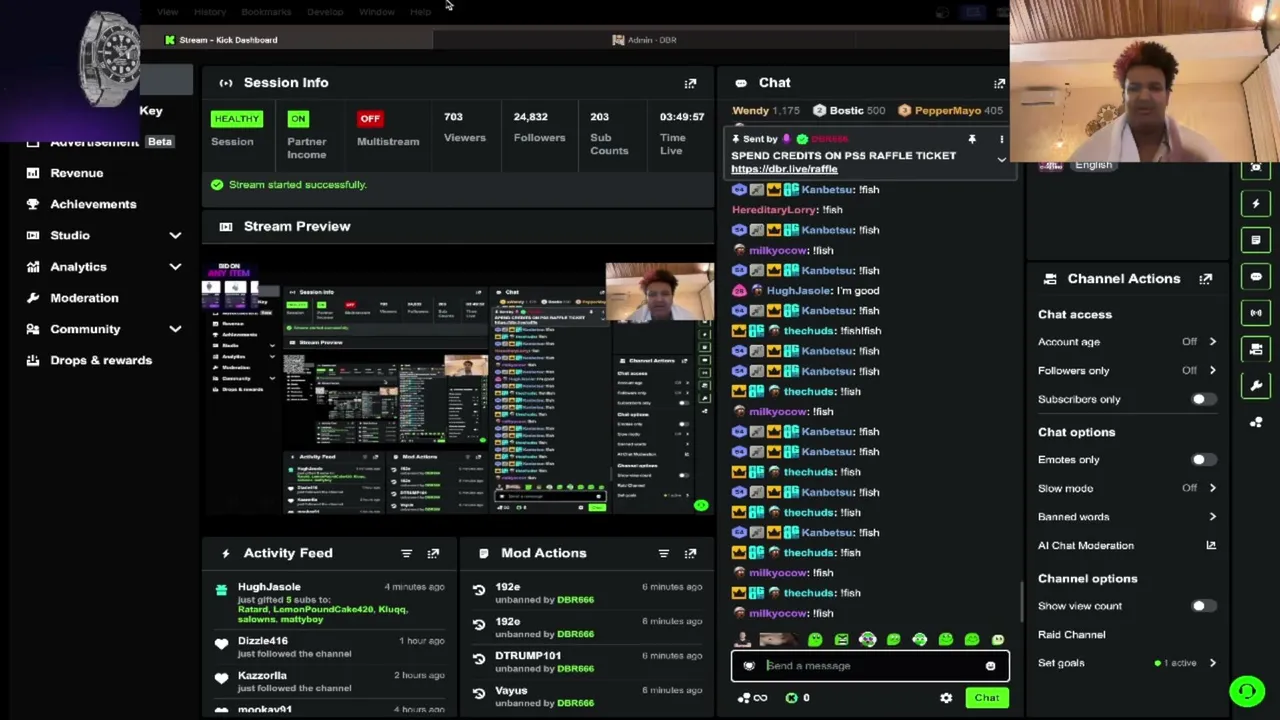Click the Stream Preview thumbnail
The image size is (1280, 720).
point(458,387)
